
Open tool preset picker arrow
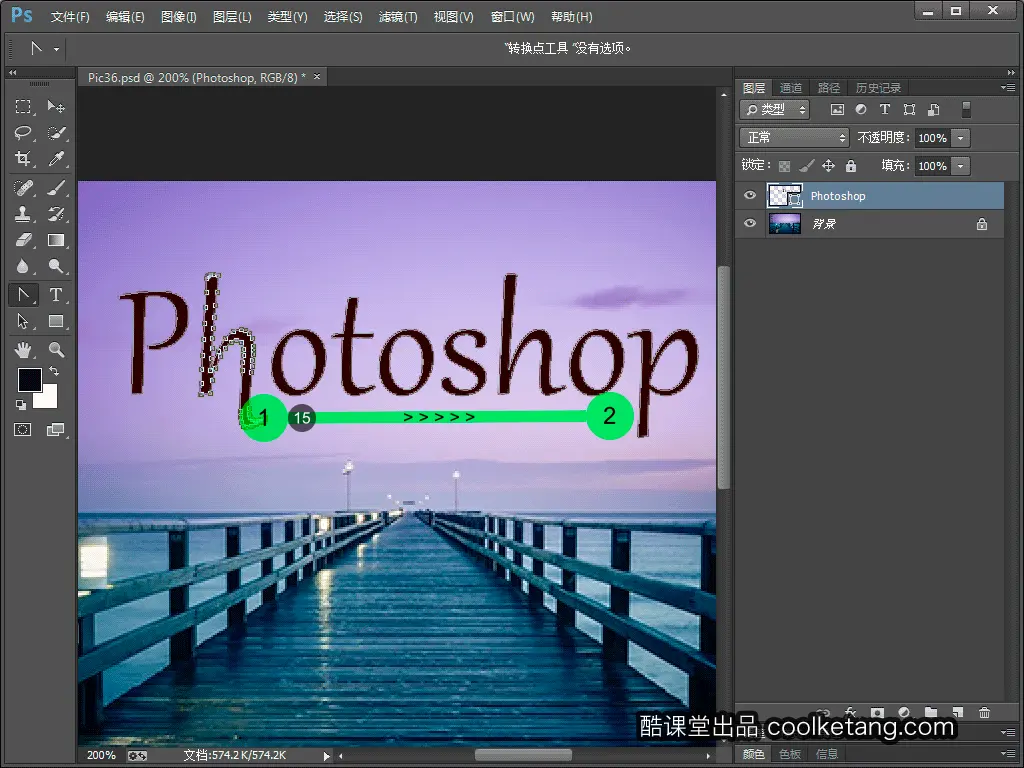pyautogui.click(x=57, y=49)
